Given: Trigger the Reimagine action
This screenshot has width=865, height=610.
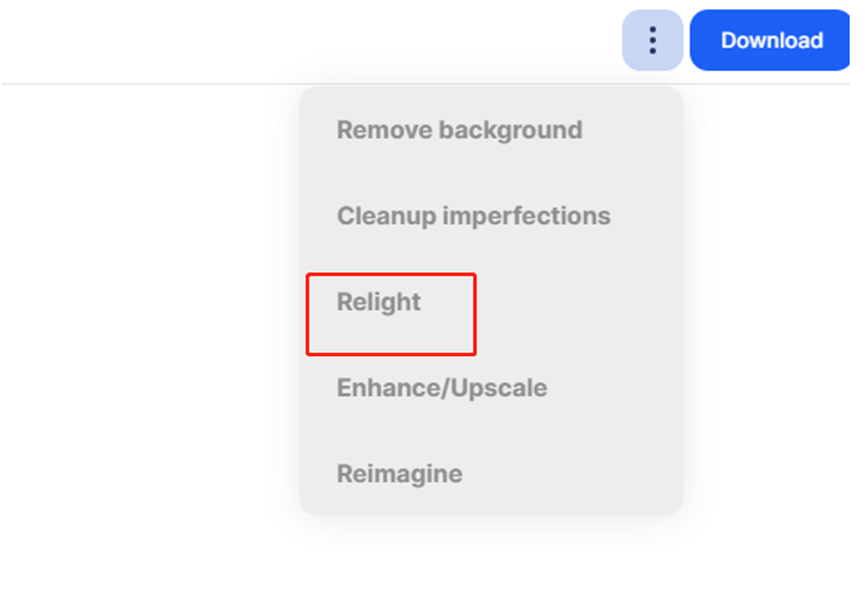Looking at the screenshot, I should (x=399, y=474).
